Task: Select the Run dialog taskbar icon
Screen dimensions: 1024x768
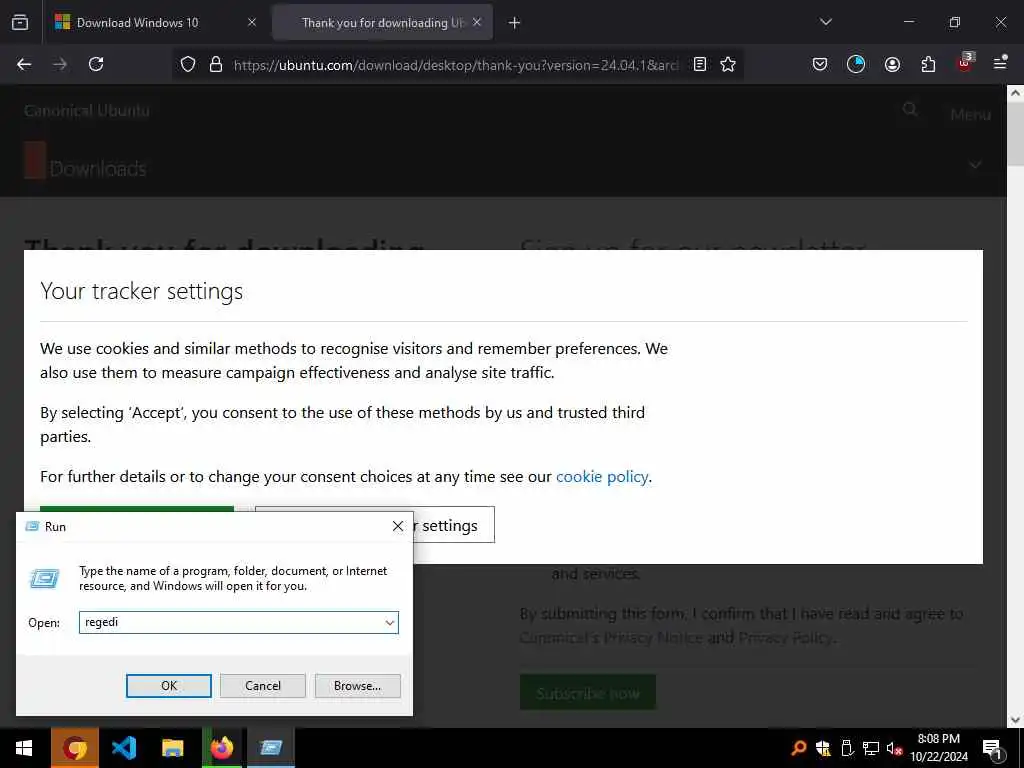Action: (271, 748)
